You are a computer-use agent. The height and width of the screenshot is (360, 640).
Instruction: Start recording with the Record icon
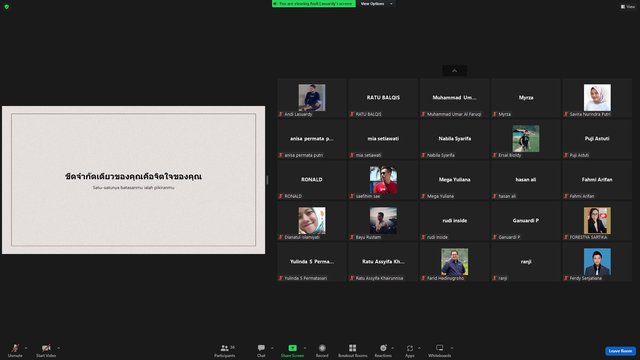322,348
